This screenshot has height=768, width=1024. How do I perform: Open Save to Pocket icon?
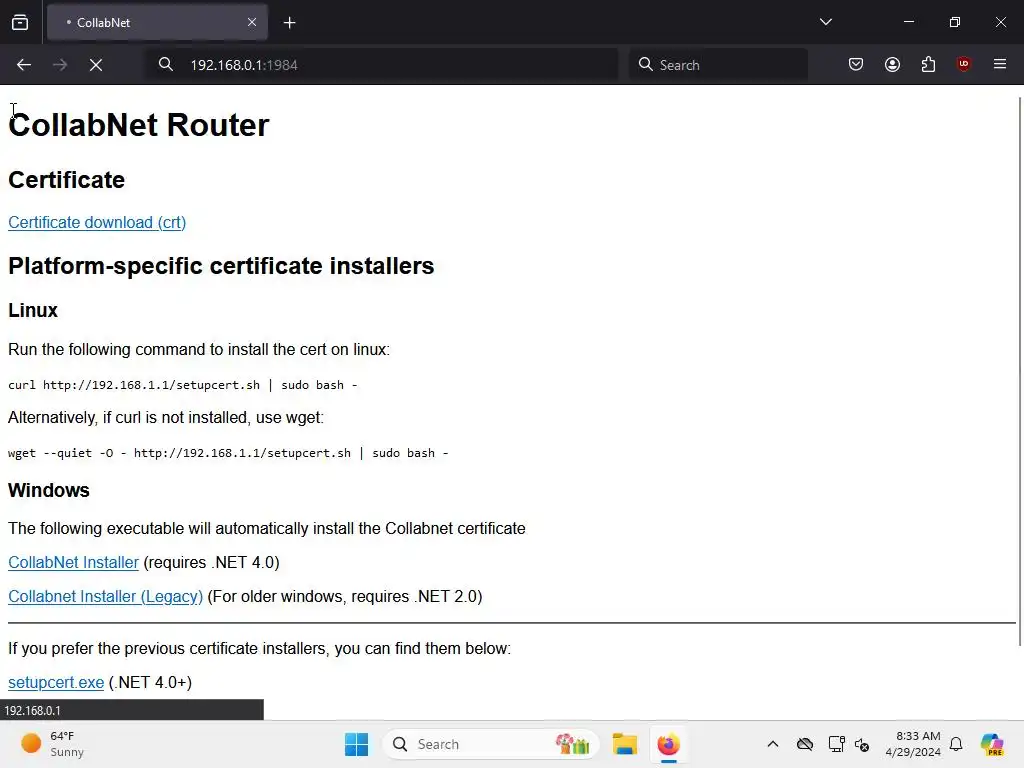(x=856, y=64)
